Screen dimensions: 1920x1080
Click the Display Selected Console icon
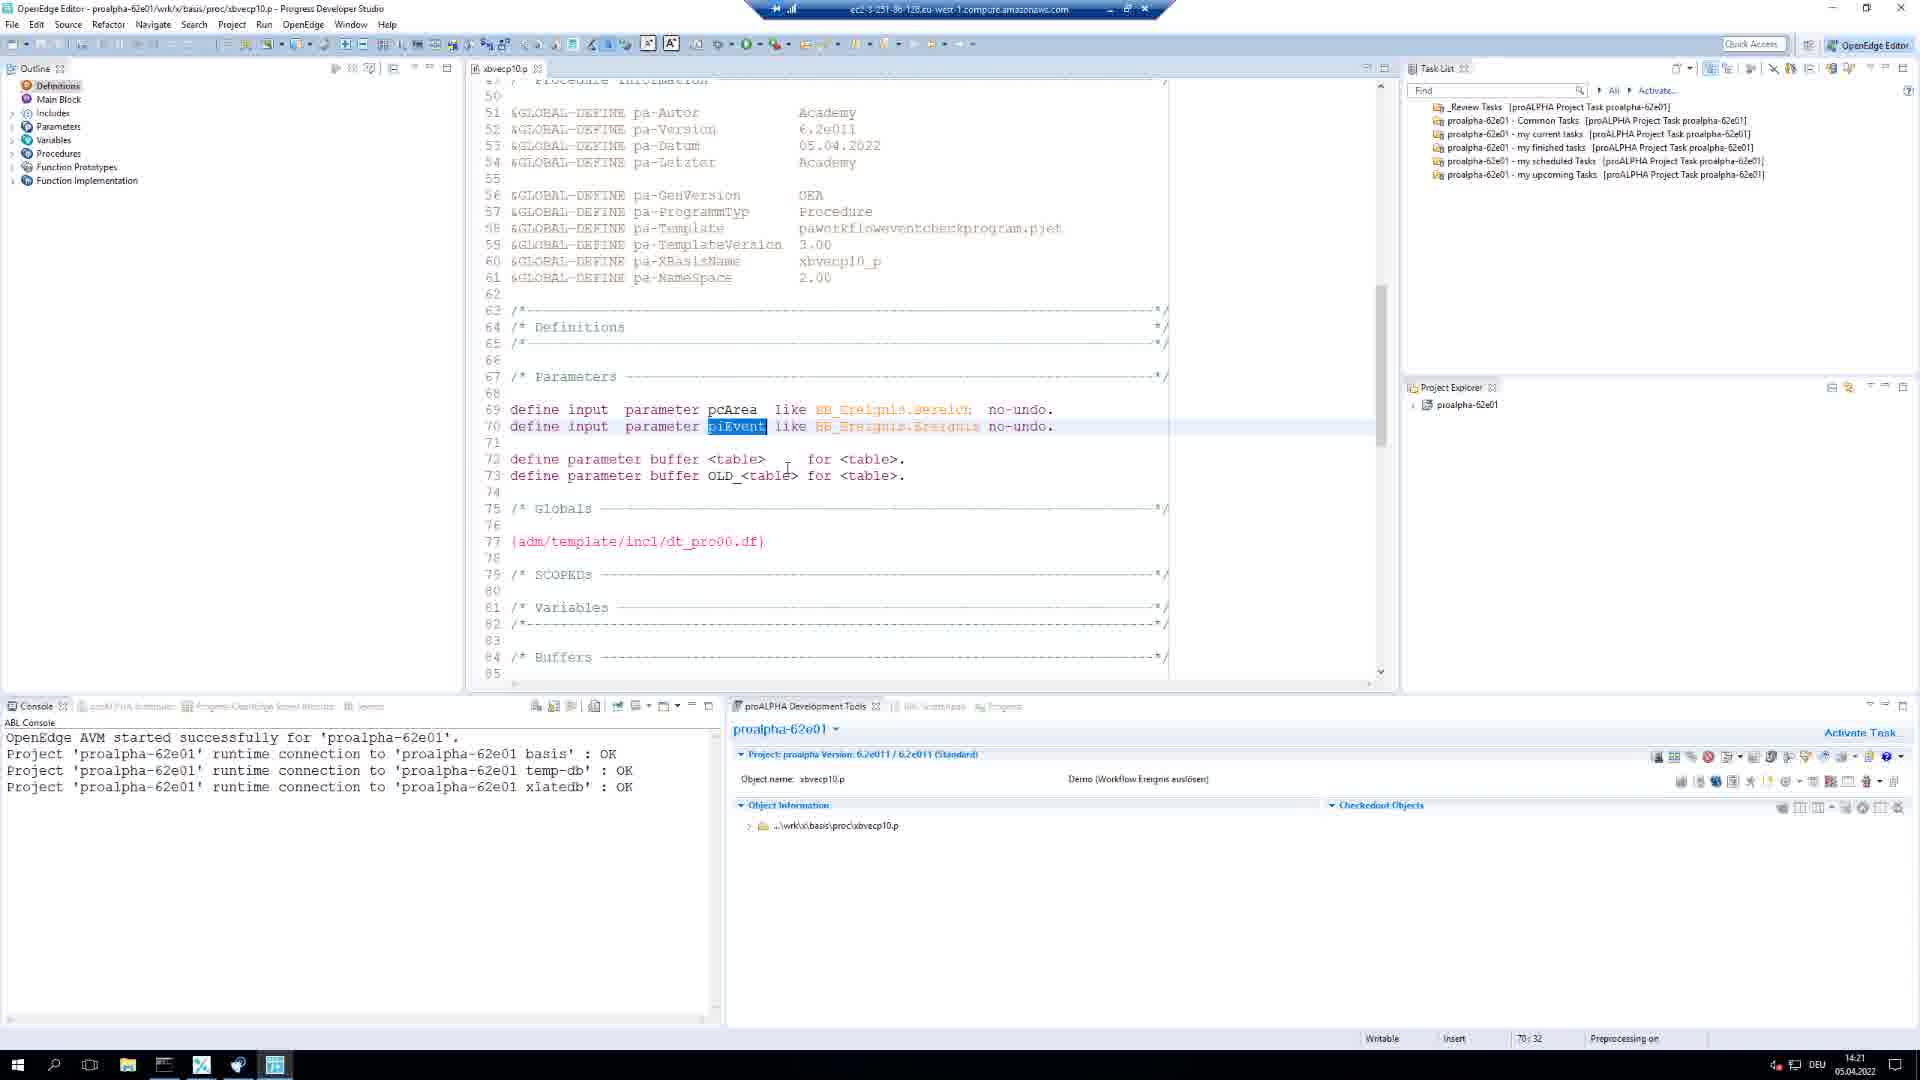(636, 706)
